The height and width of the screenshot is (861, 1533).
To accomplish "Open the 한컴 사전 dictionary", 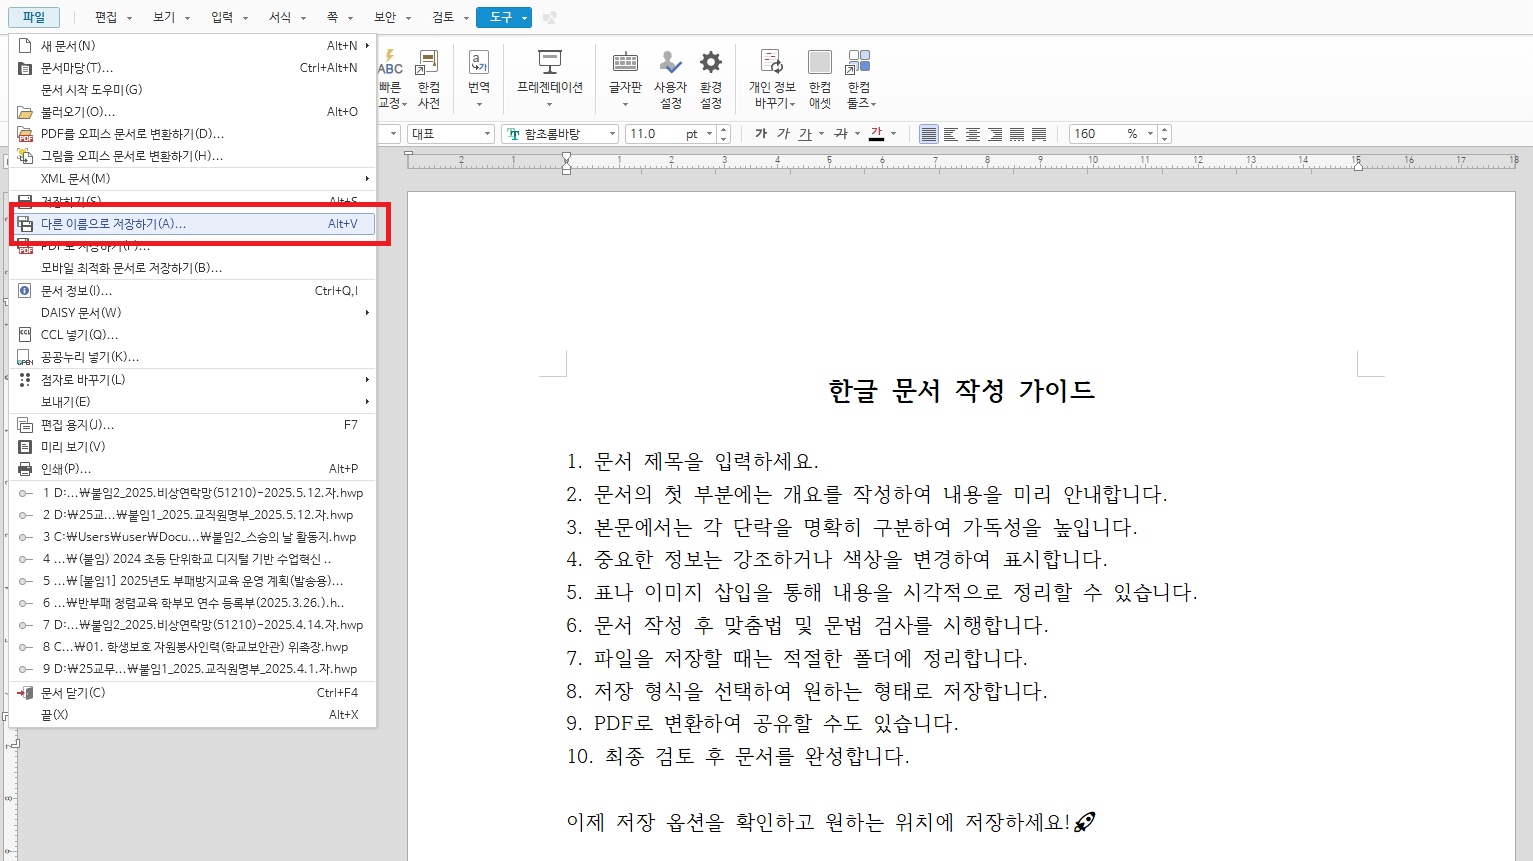I will coord(429,78).
